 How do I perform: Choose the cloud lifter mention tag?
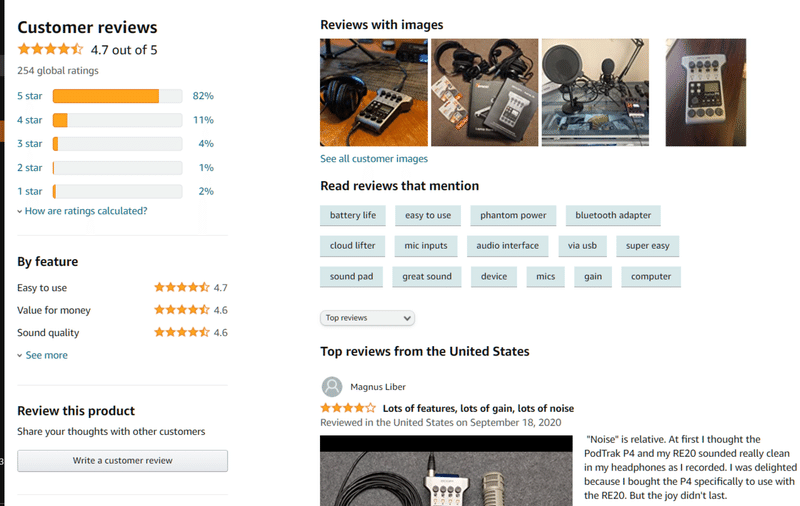pyautogui.click(x=352, y=246)
